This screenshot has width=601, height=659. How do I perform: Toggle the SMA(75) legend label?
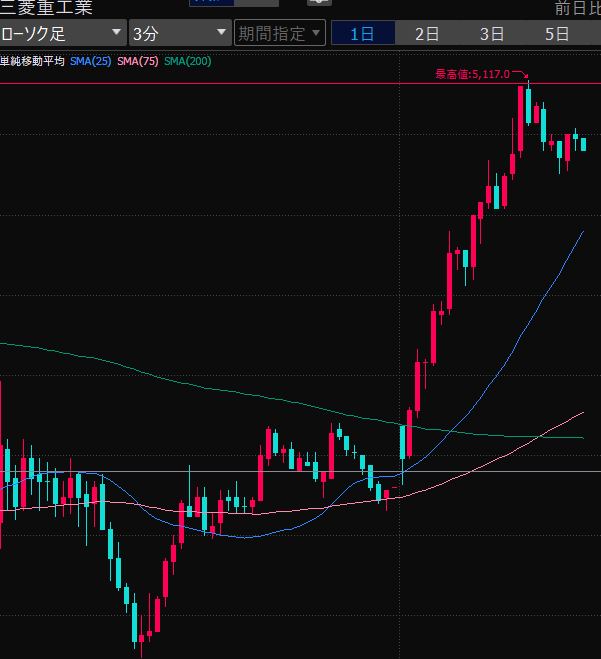point(137,62)
